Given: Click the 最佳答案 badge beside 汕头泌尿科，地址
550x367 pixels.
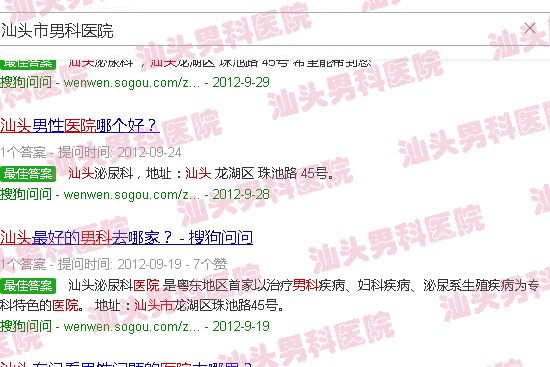Looking at the screenshot, I should coord(28,174).
